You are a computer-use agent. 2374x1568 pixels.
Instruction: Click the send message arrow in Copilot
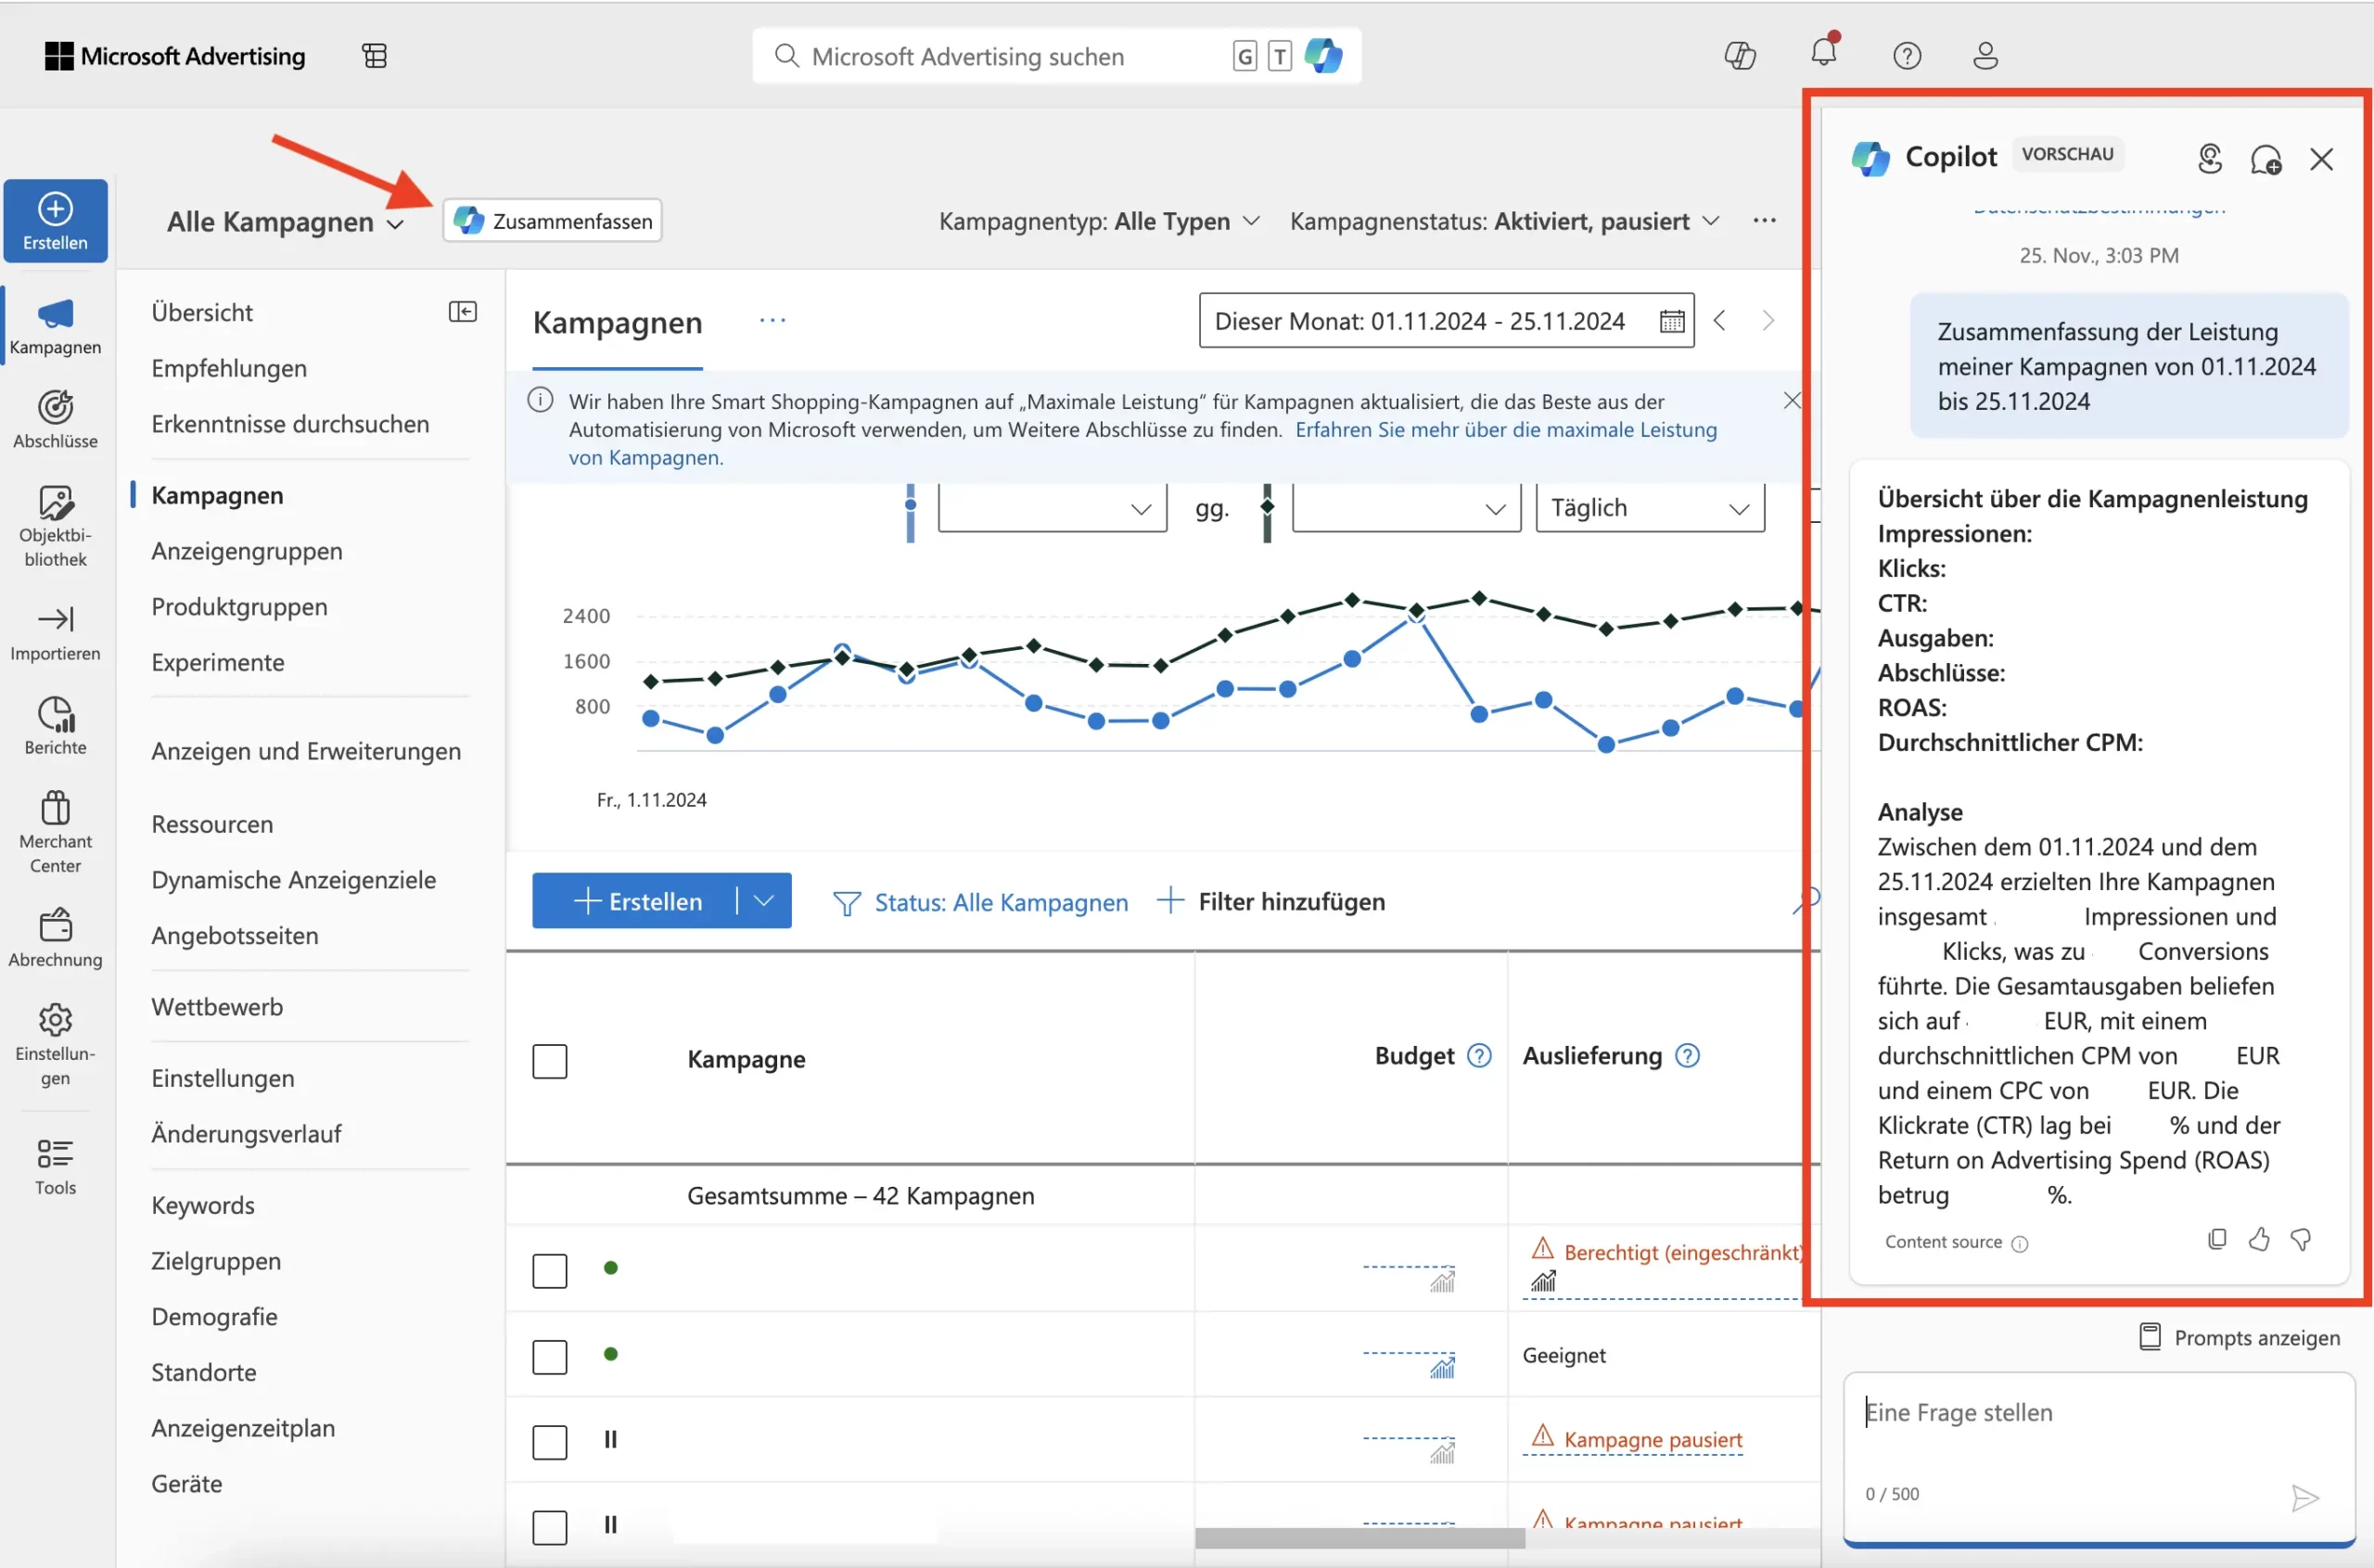(x=2304, y=1497)
